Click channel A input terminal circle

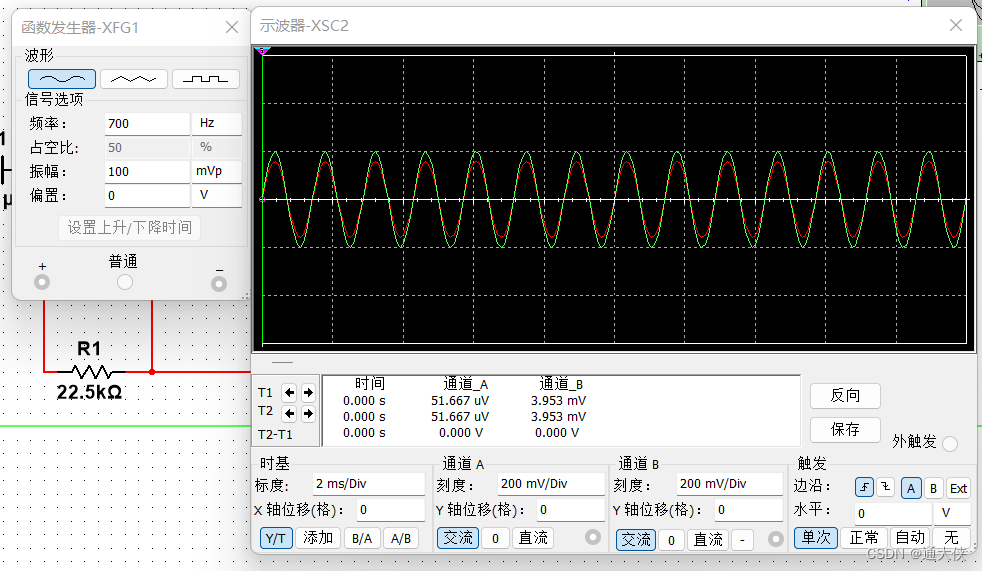(592, 537)
